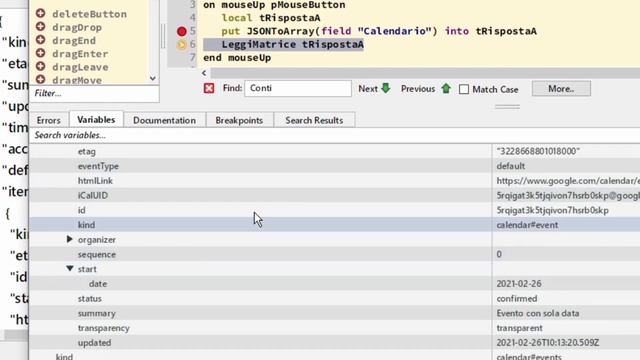Viewport: 640px width, 360px height.
Task: Show the Search Results tab
Action: click(x=314, y=120)
